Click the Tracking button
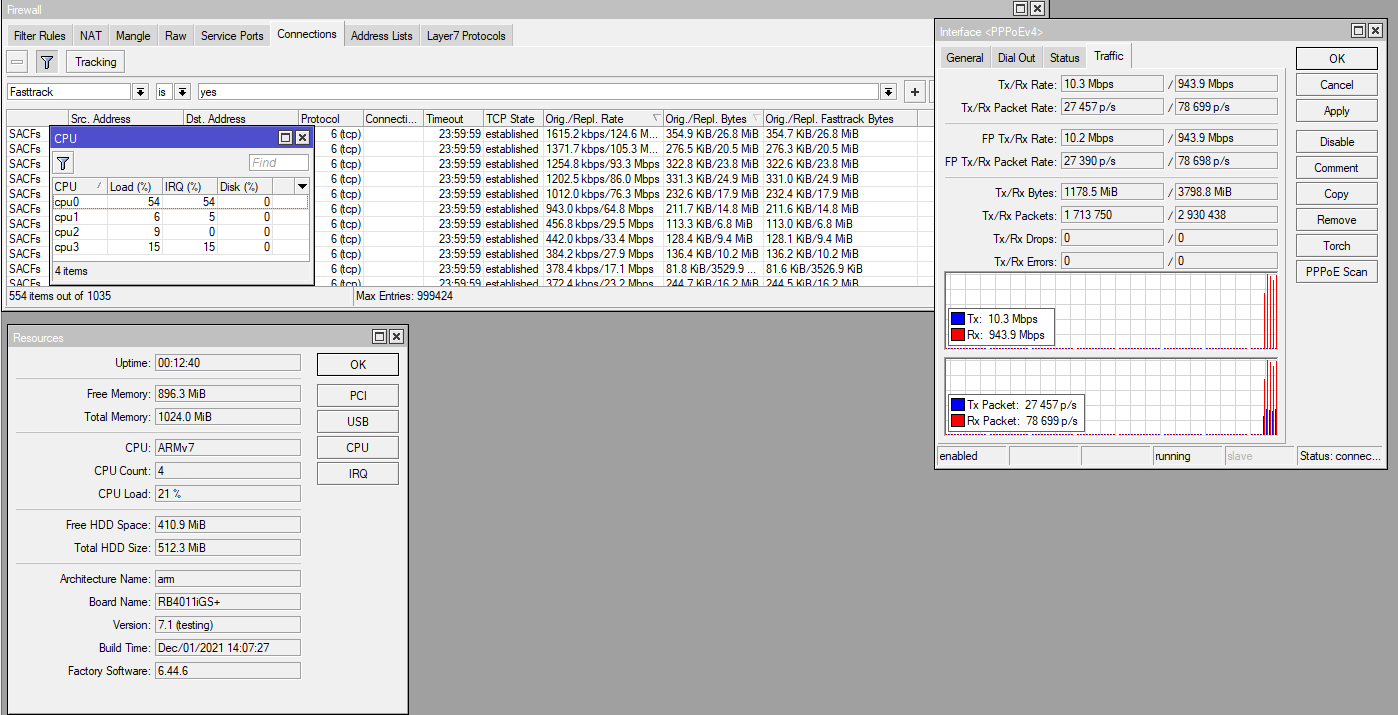1398x715 pixels. 96,62
